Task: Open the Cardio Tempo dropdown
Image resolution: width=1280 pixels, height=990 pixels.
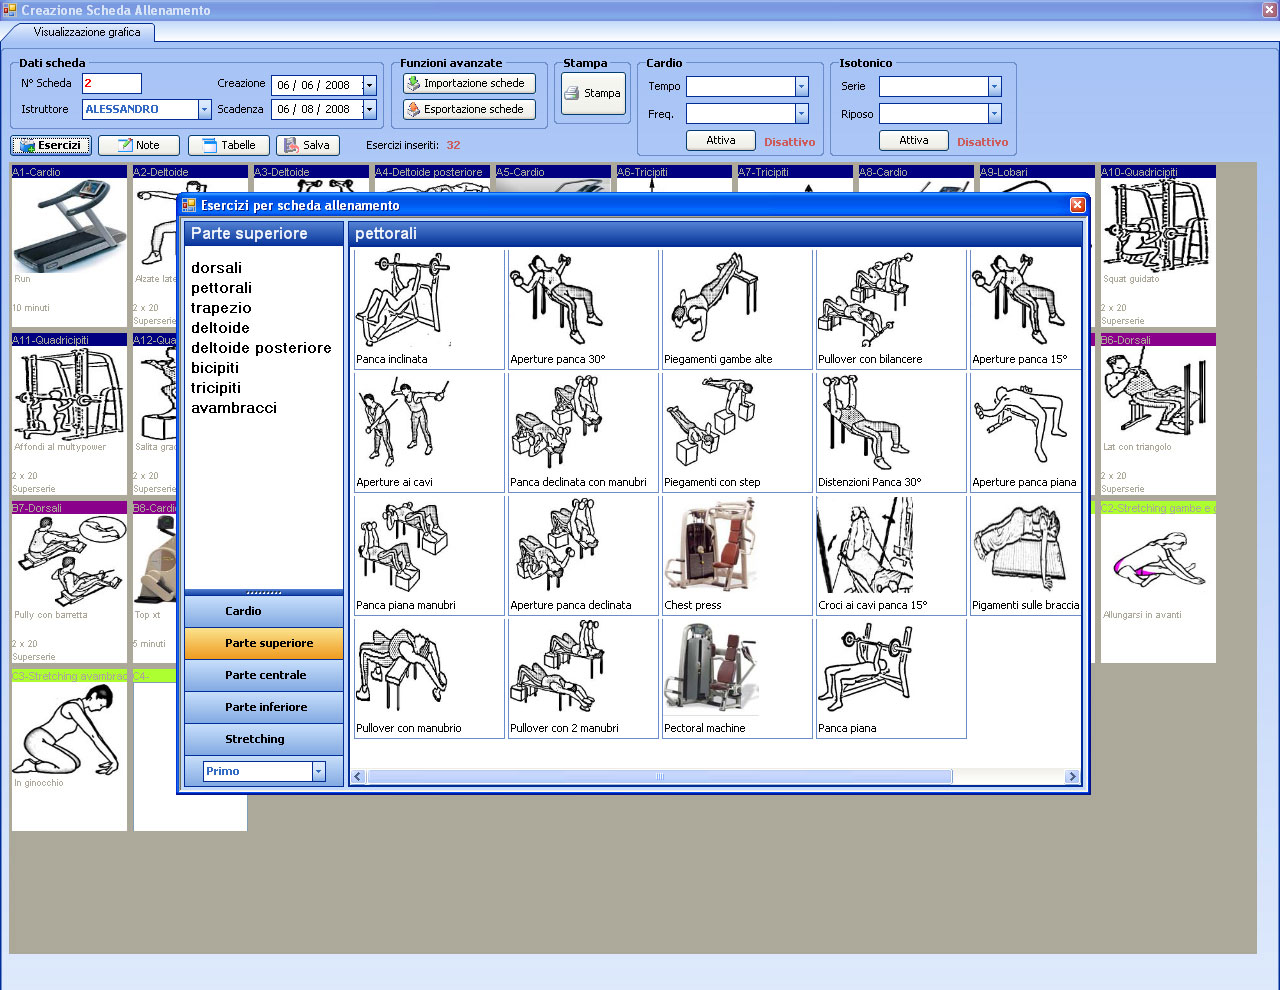Action: (x=801, y=87)
